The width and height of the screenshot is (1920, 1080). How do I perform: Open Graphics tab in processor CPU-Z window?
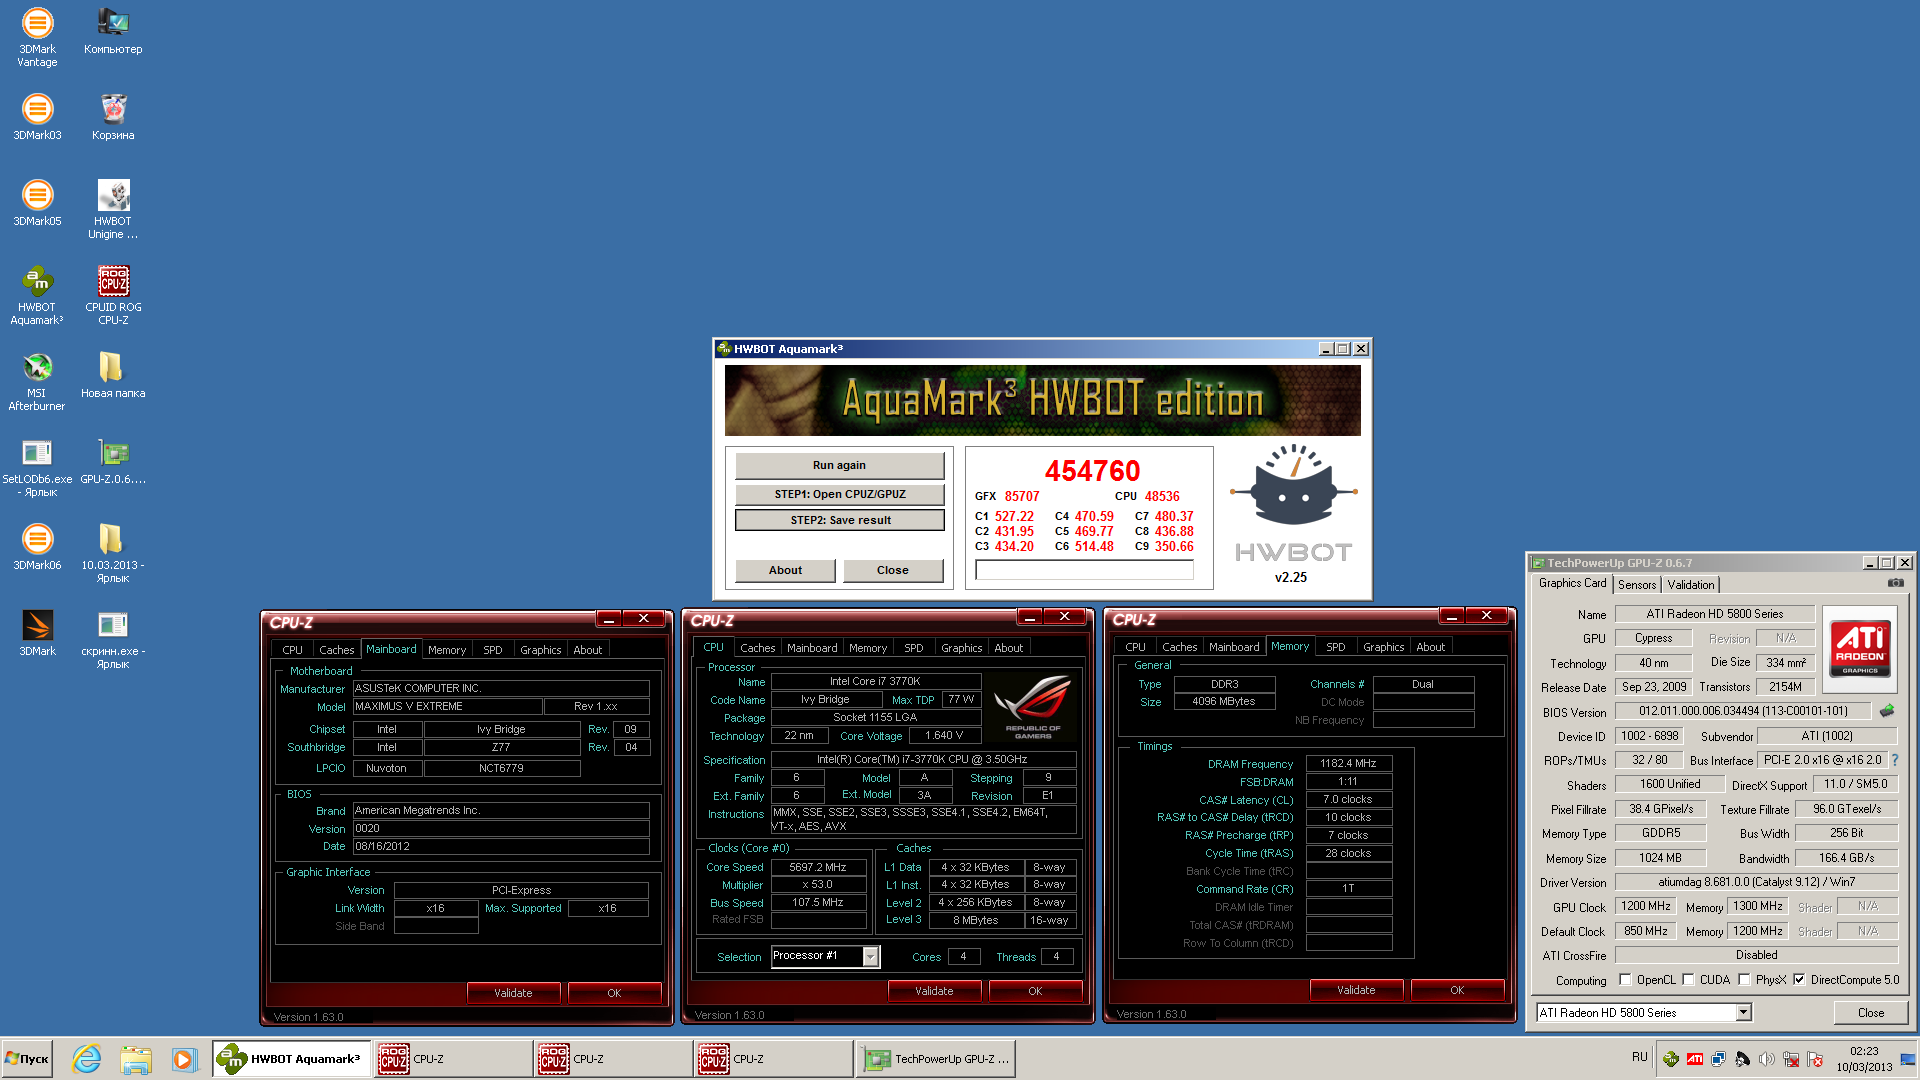click(961, 648)
